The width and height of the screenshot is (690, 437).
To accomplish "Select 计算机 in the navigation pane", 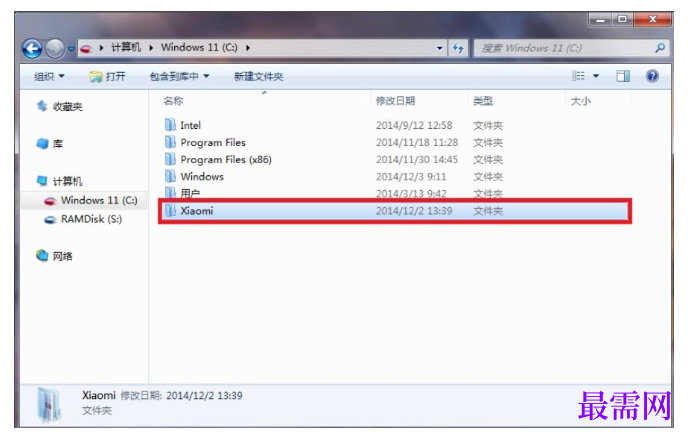I will pos(59,181).
